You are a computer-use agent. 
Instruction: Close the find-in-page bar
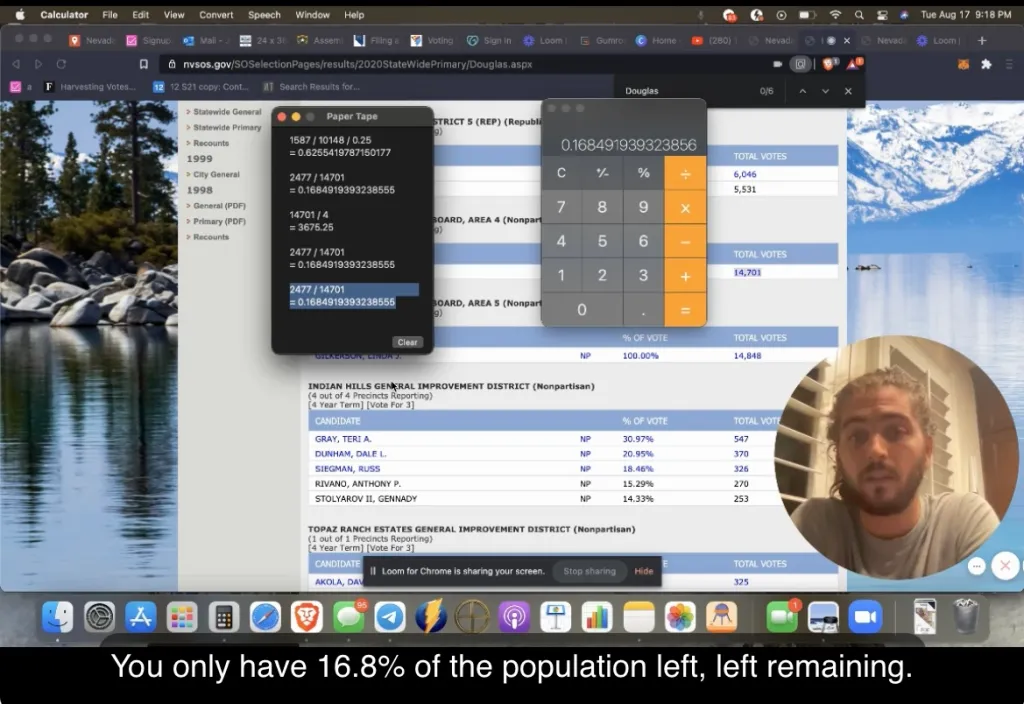coord(848,91)
